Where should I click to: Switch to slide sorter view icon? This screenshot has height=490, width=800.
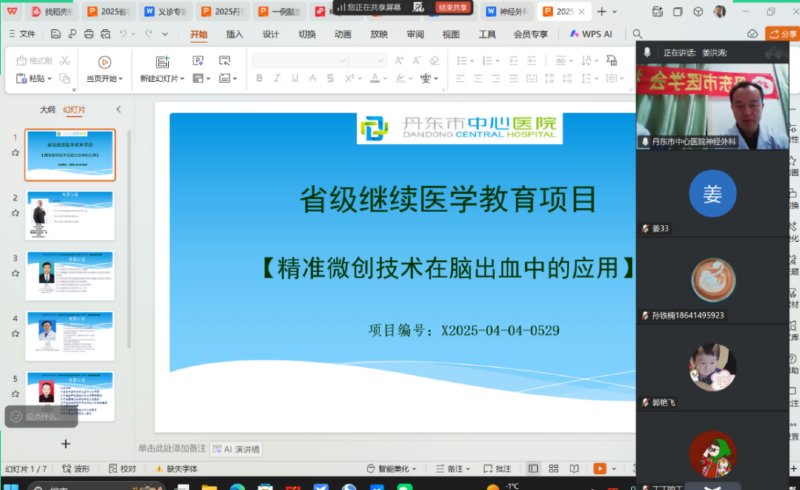(x=552, y=468)
